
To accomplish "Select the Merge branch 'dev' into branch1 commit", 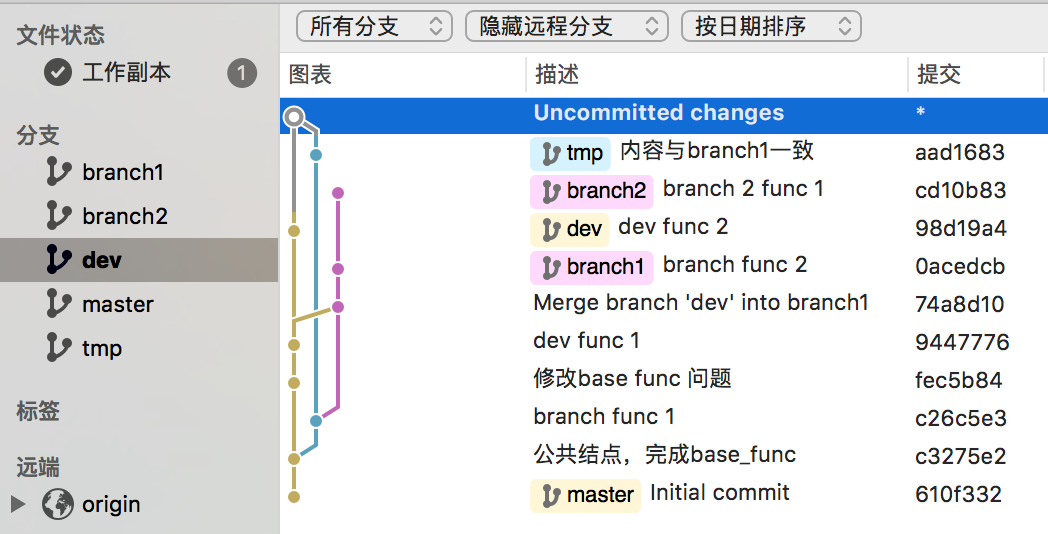I will click(x=700, y=303).
